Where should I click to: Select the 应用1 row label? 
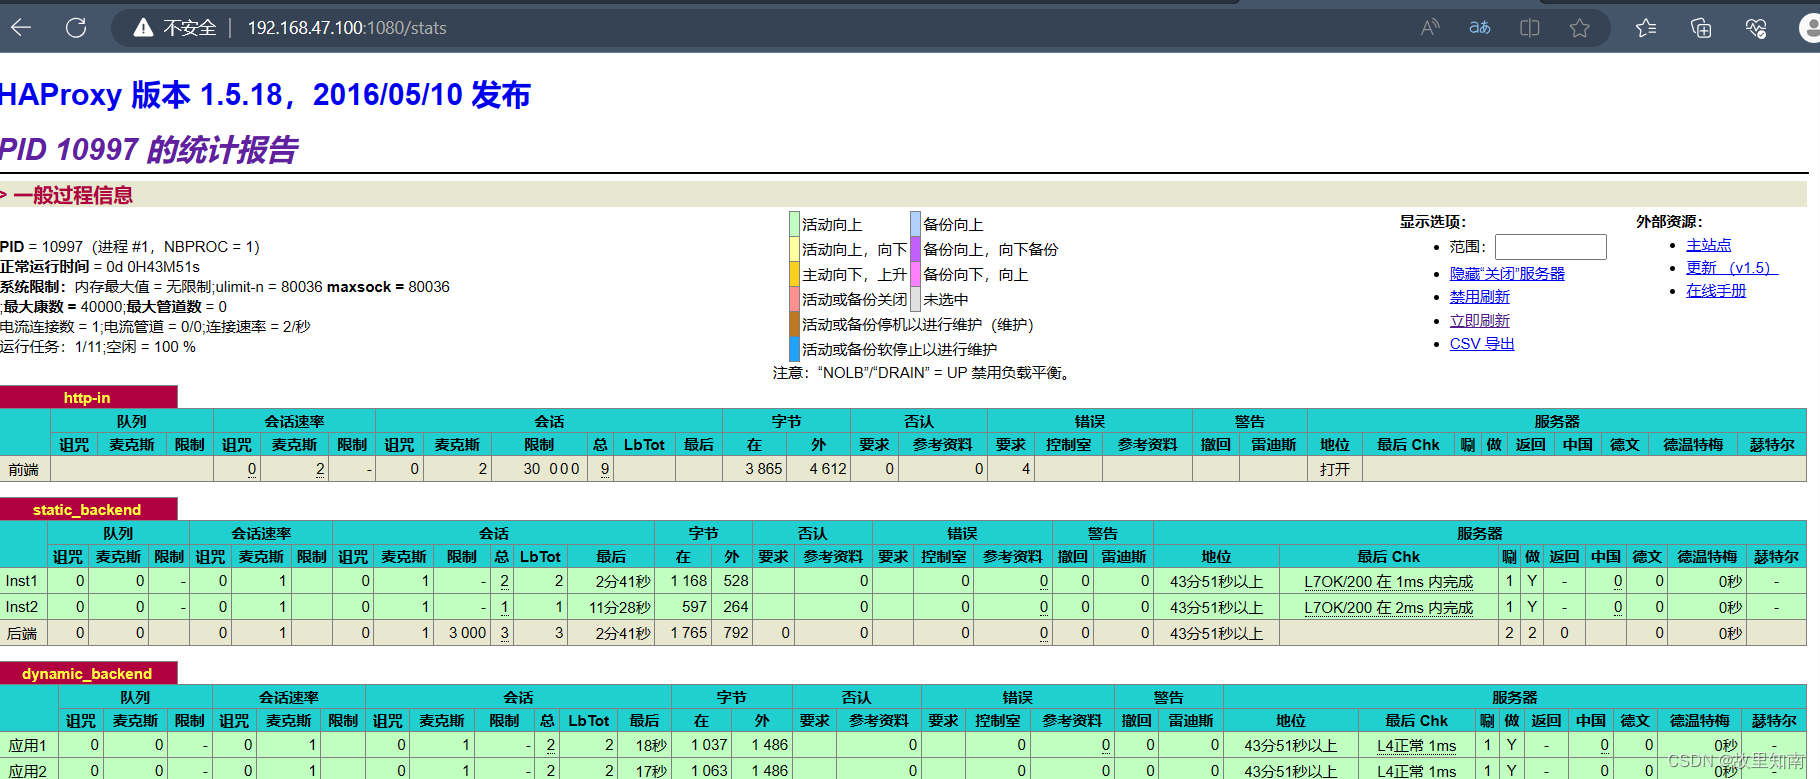28,745
